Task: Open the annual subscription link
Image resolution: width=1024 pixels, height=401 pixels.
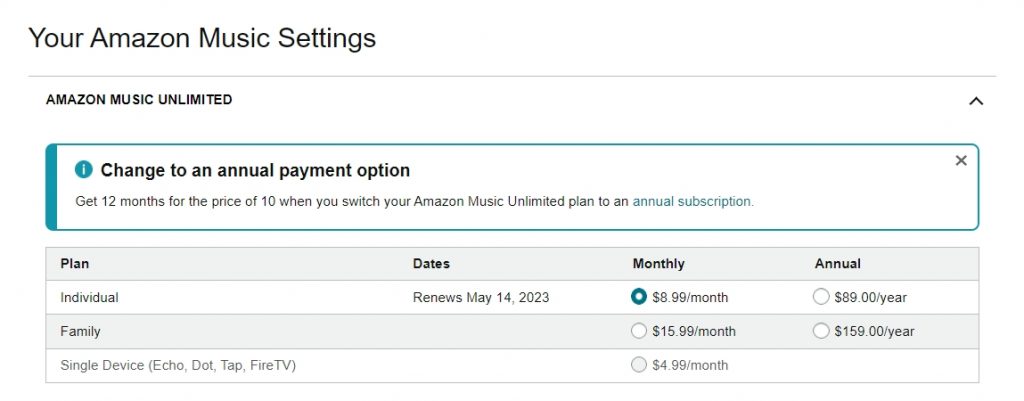Action: pos(693,201)
